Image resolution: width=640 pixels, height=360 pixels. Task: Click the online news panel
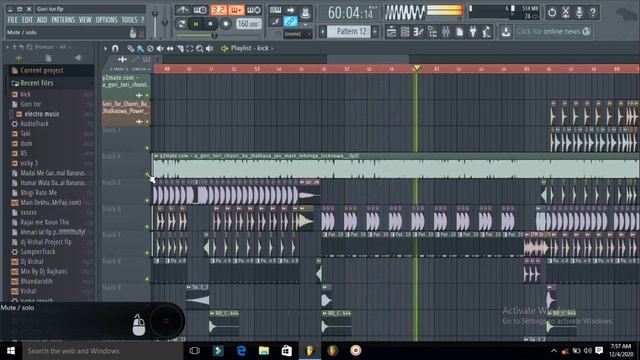click(553, 31)
